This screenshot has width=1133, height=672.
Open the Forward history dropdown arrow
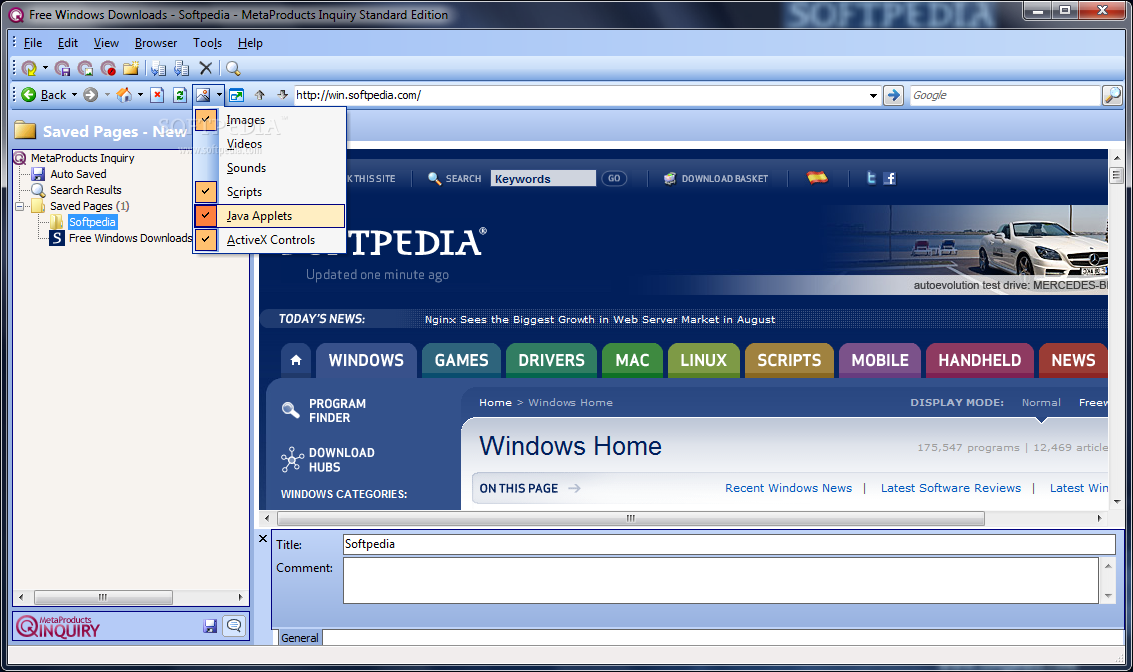(107, 95)
